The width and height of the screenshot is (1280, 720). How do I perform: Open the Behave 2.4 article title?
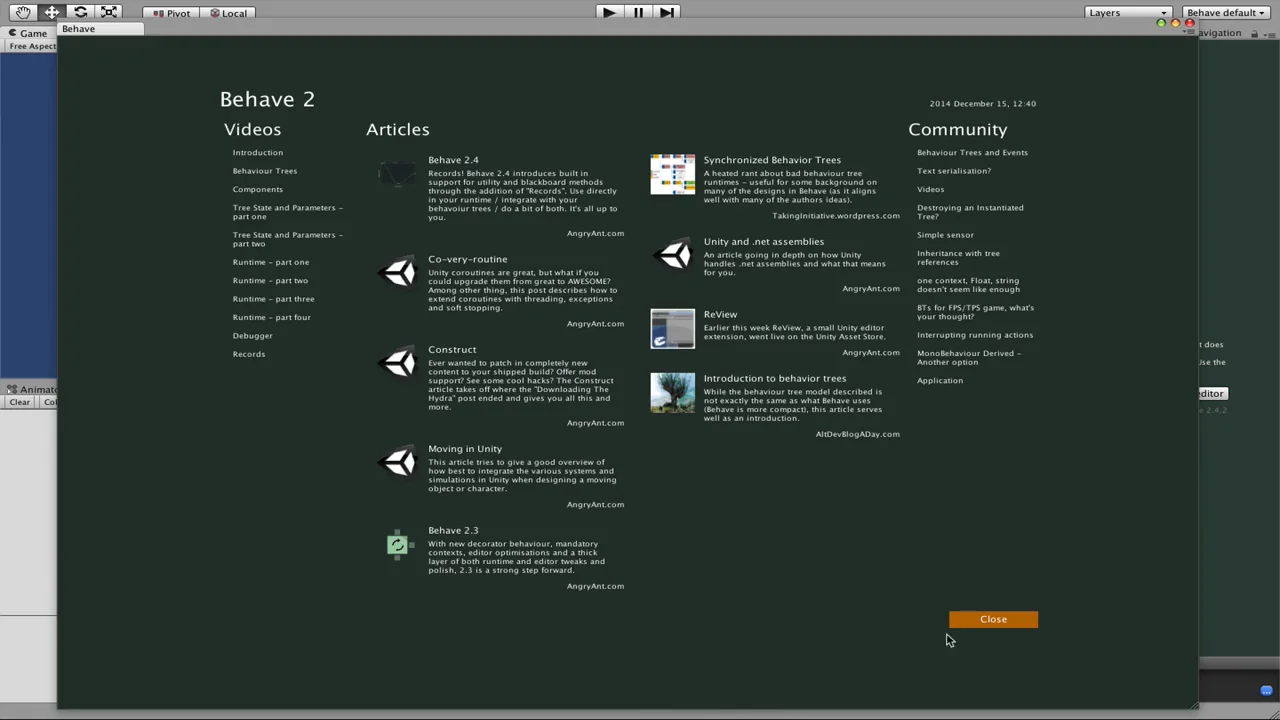(453, 160)
